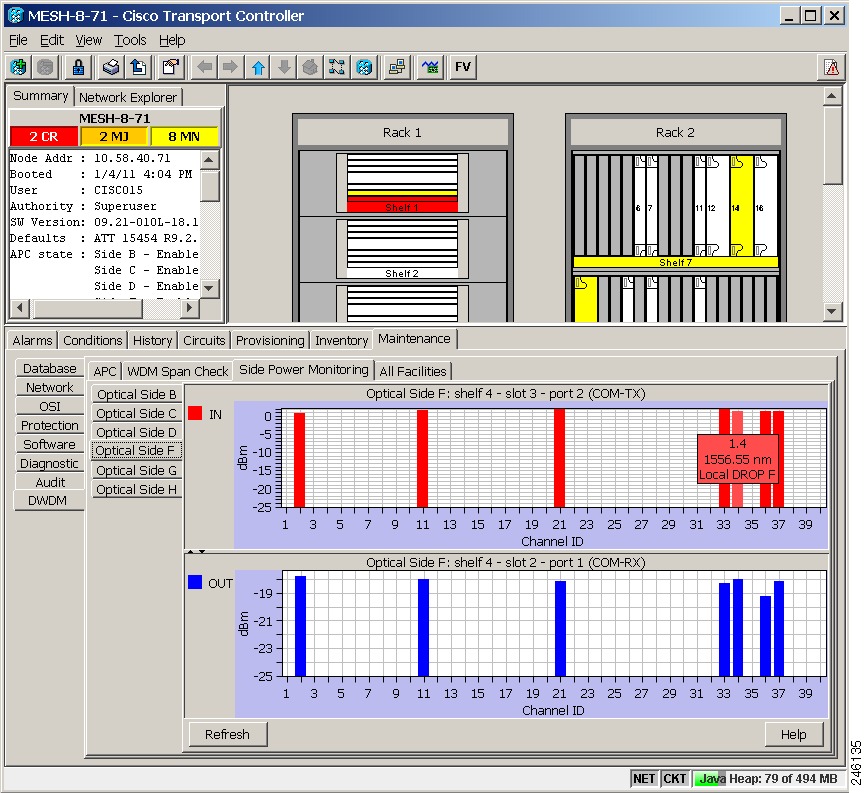This screenshot has height=793, width=866.
Task: Open the All Facilities subtab
Action: [413, 371]
